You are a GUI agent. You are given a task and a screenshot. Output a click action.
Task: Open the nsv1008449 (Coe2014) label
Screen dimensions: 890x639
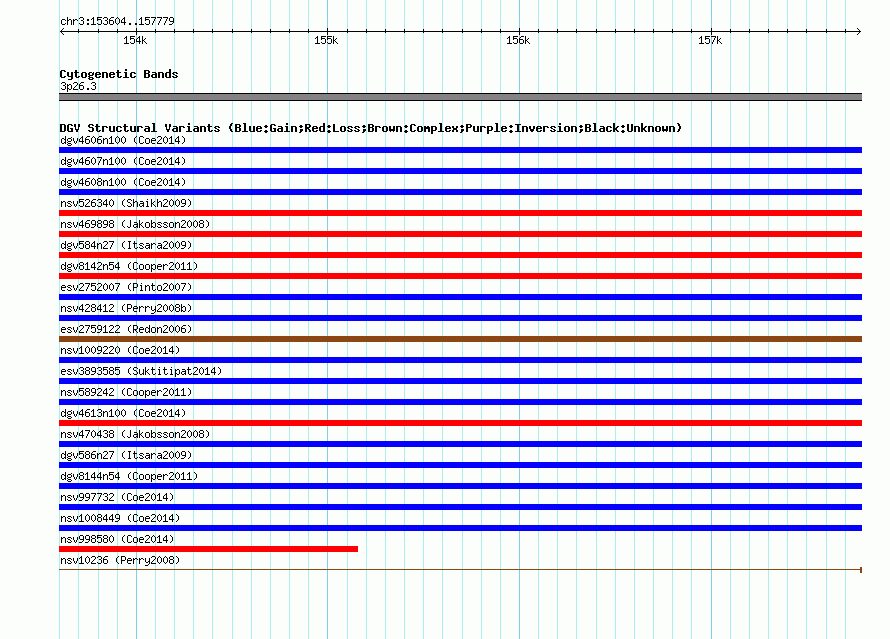[120, 518]
